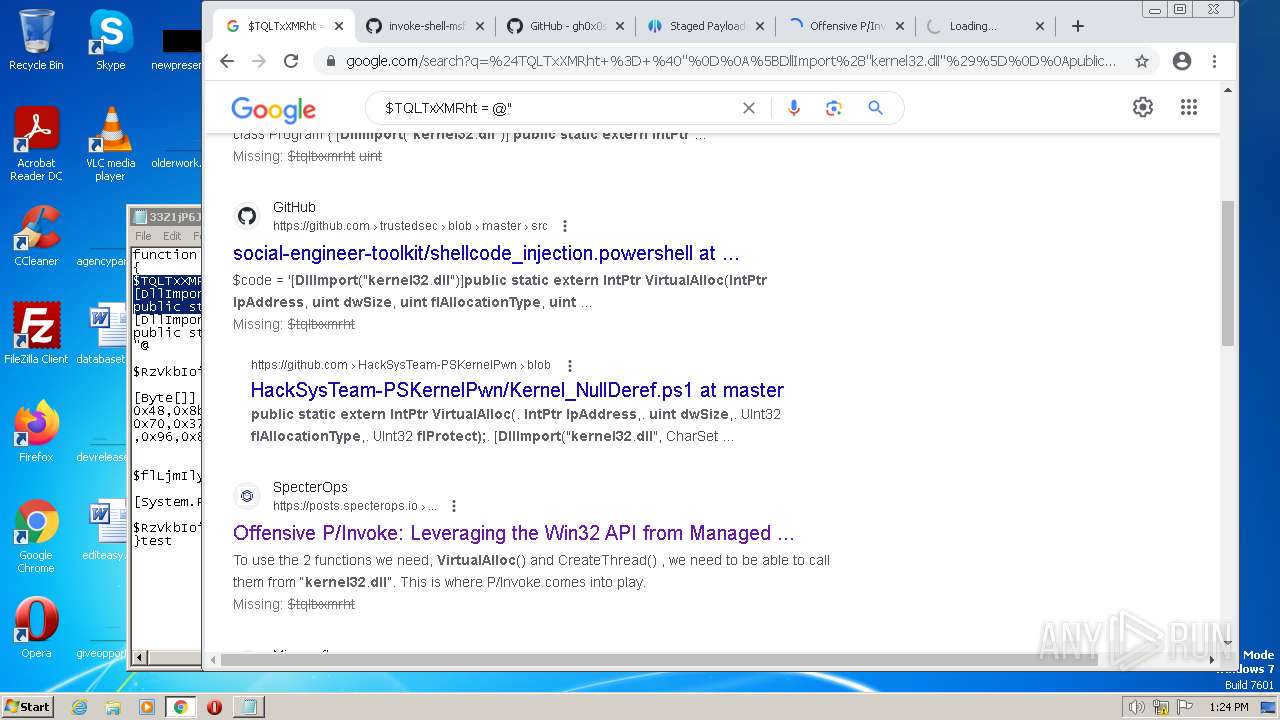Start voice search with the microphone
This screenshot has width=1280, height=720.
(x=794, y=108)
